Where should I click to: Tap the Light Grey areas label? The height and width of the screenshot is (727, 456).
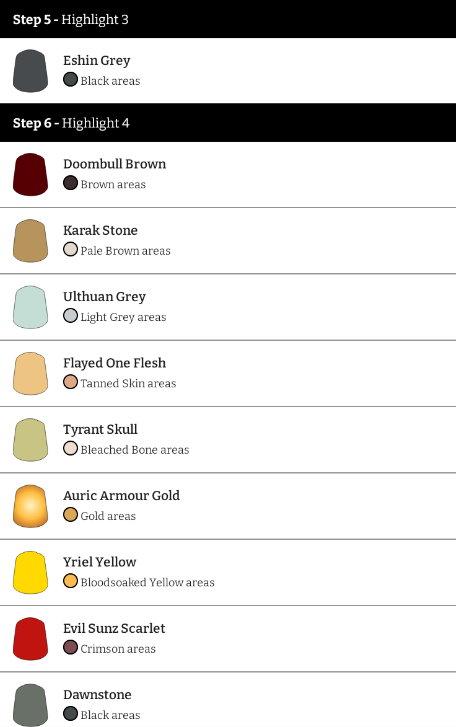click(123, 317)
